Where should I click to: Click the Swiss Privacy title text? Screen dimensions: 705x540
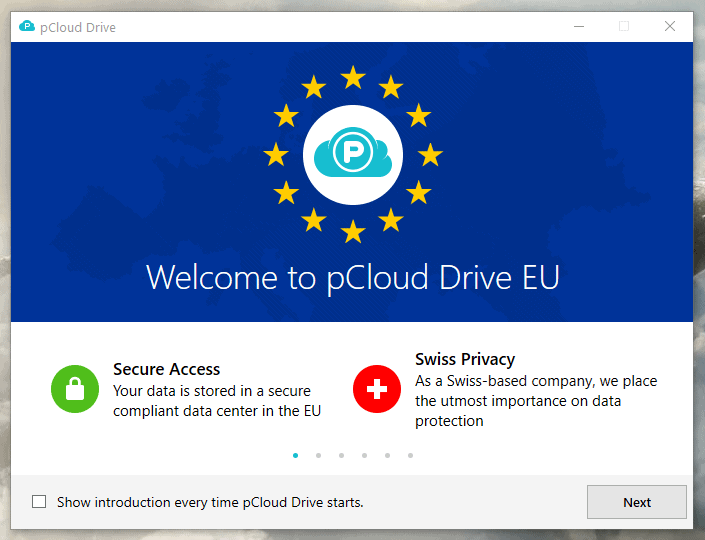(x=465, y=359)
